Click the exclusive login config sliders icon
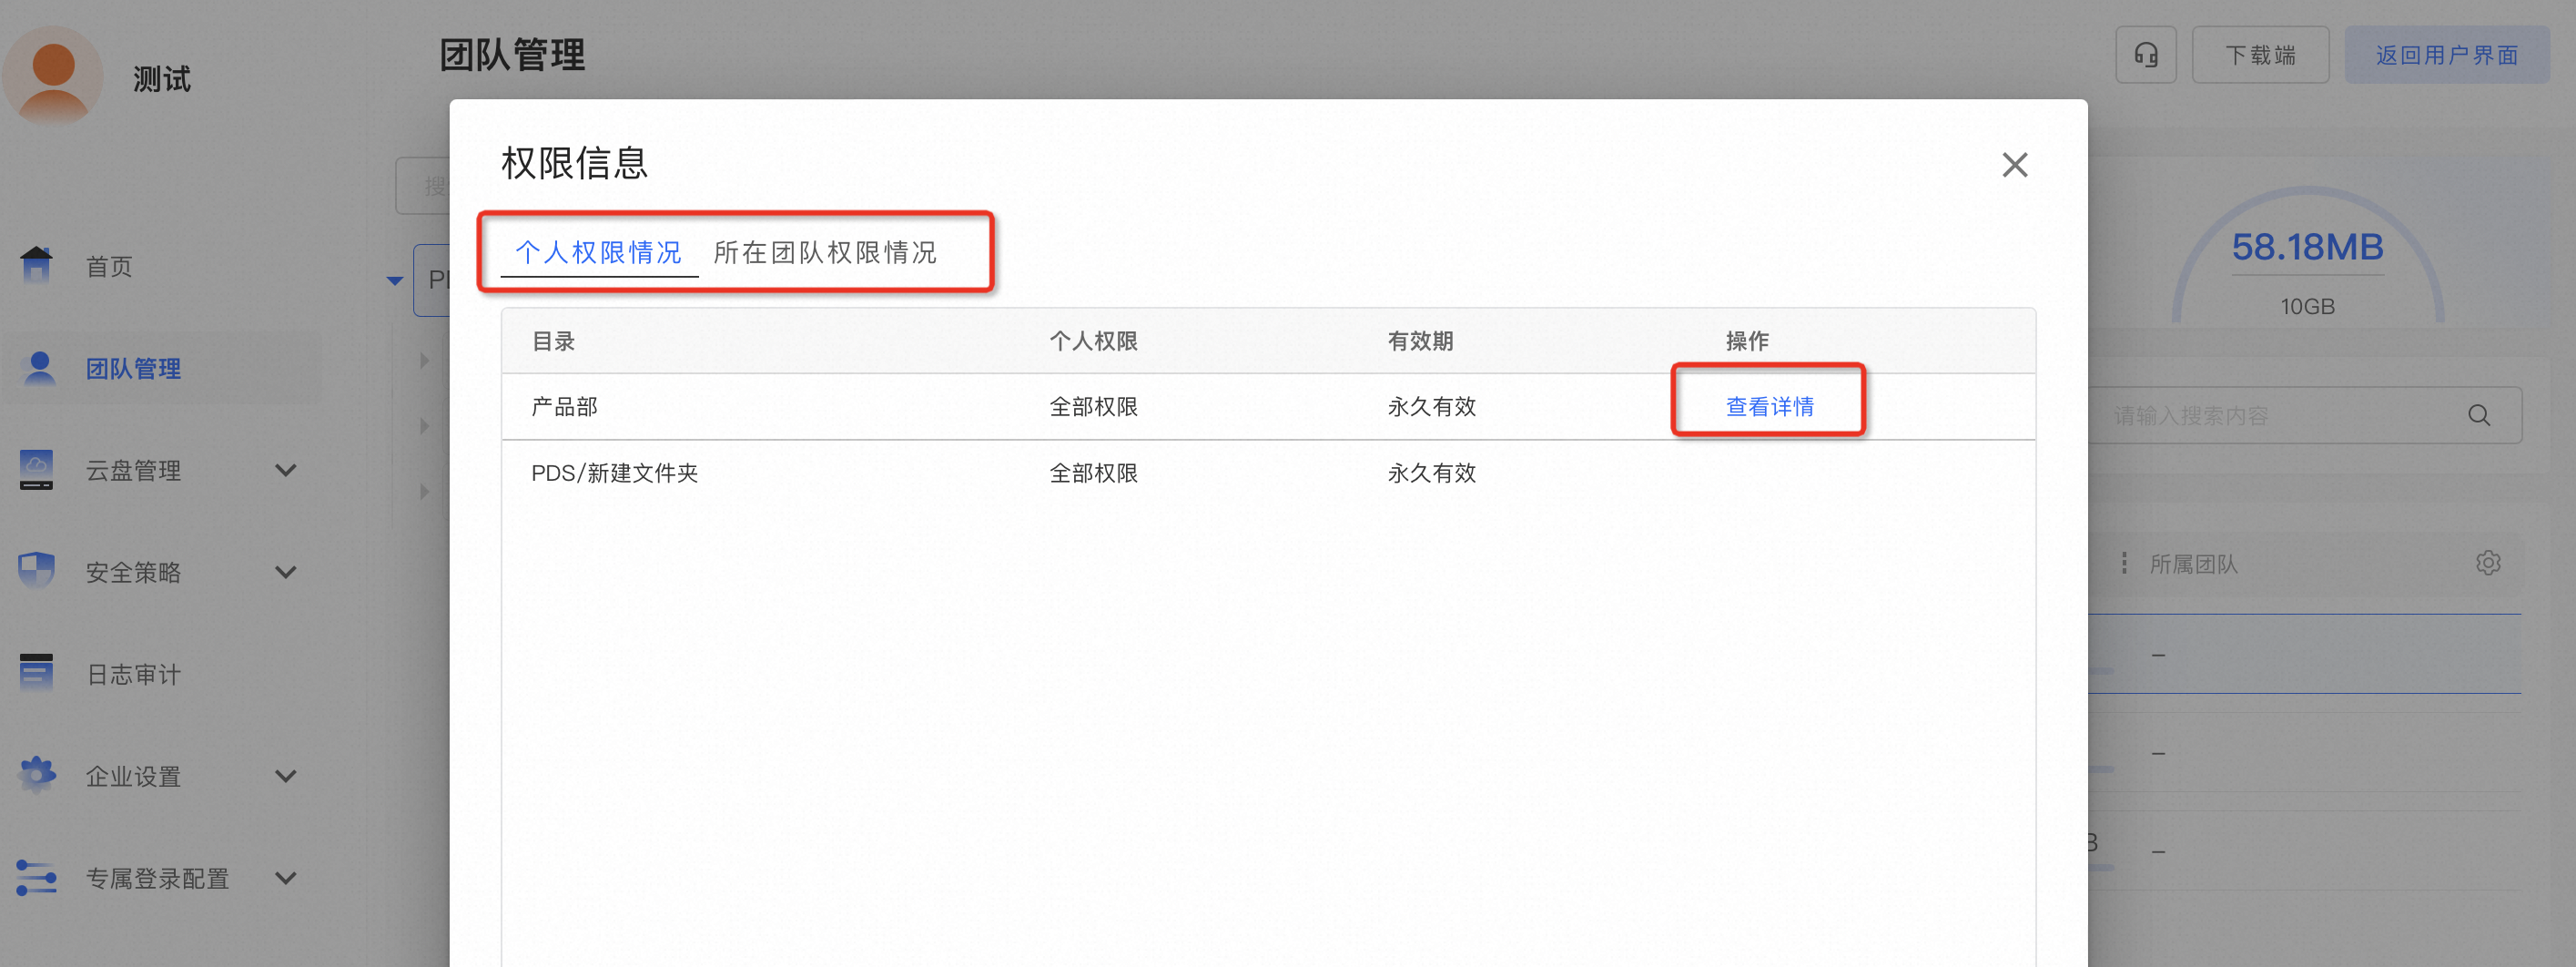Viewport: 2576px width, 967px height. click(37, 877)
